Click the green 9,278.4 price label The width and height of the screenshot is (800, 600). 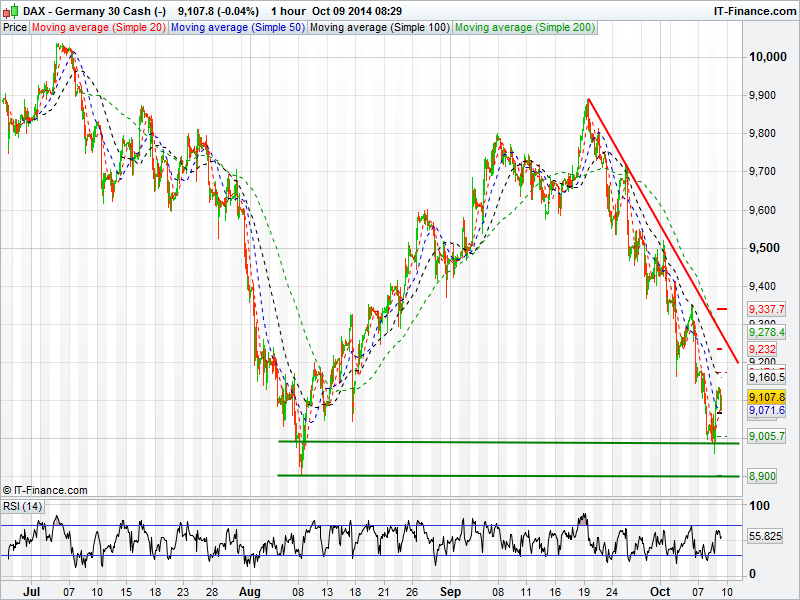(x=767, y=331)
